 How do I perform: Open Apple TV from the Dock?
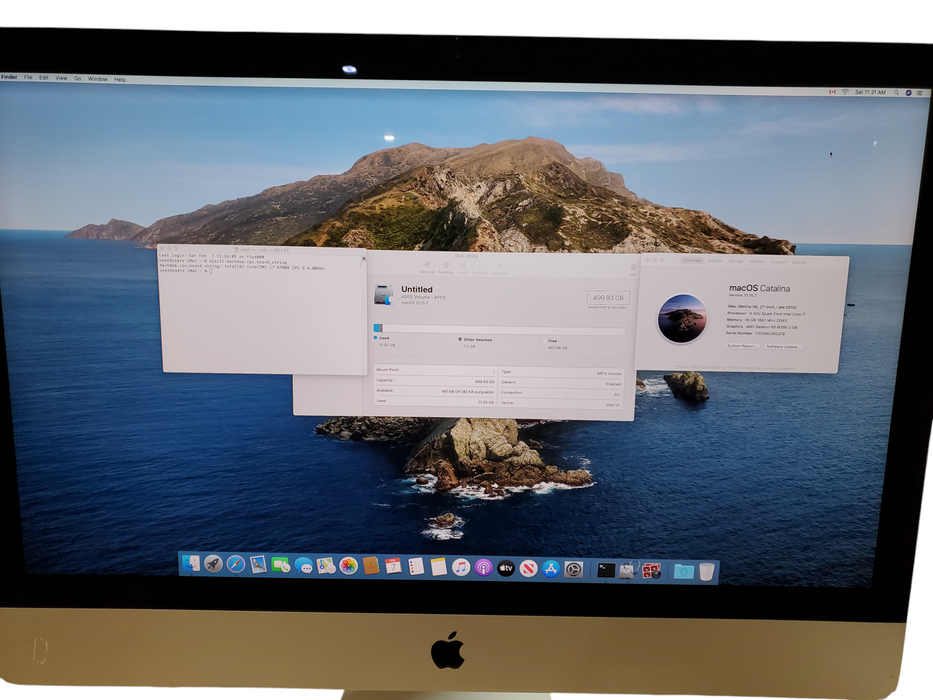506,569
